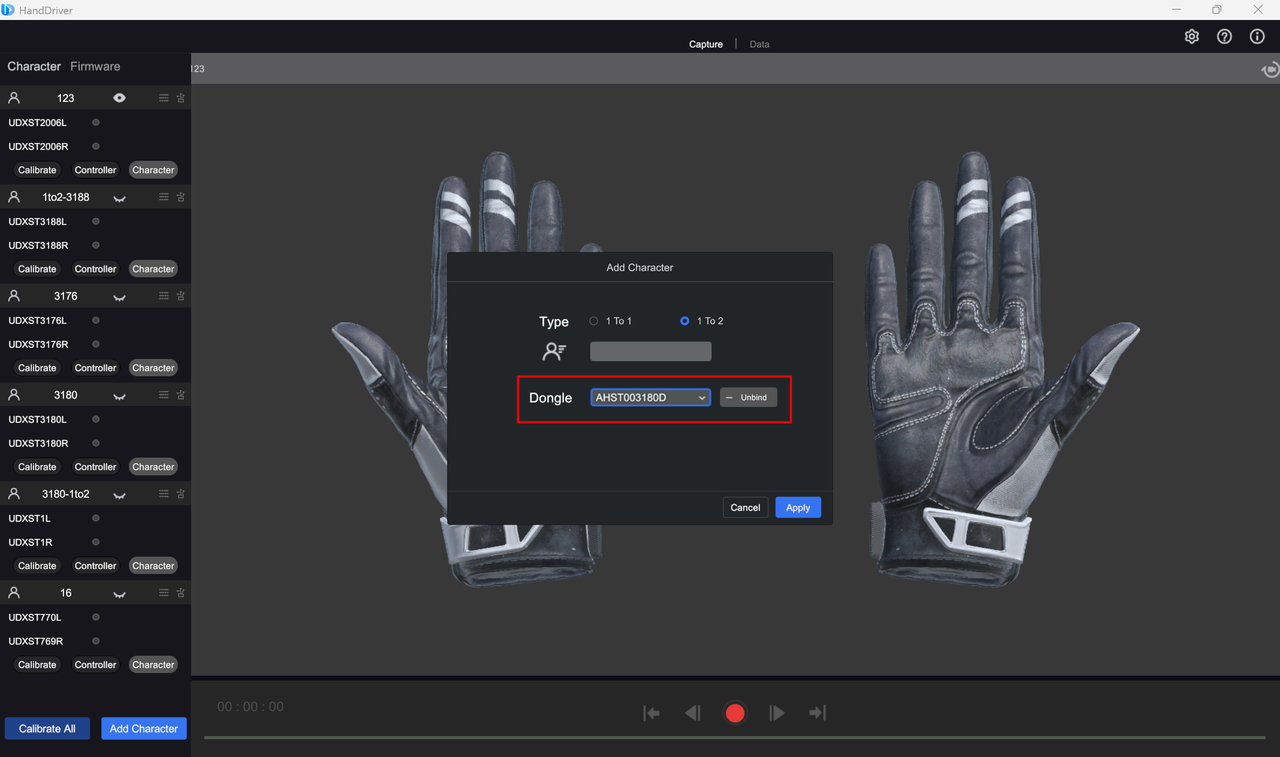The width and height of the screenshot is (1280, 757).
Task: Open the help question mark icon
Action: [1224, 37]
